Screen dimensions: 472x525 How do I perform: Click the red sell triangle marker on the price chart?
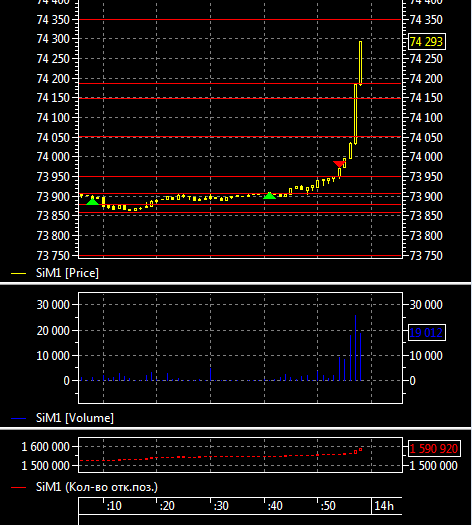(x=339, y=164)
